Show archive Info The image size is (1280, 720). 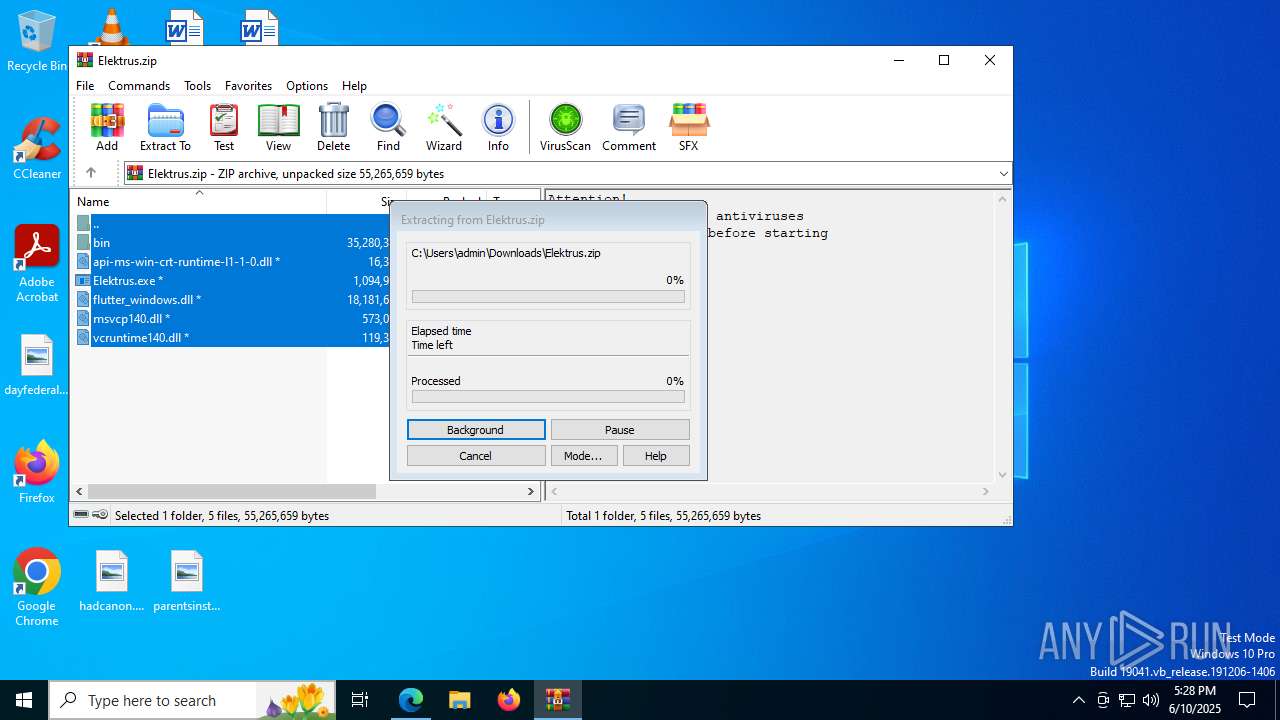498,127
